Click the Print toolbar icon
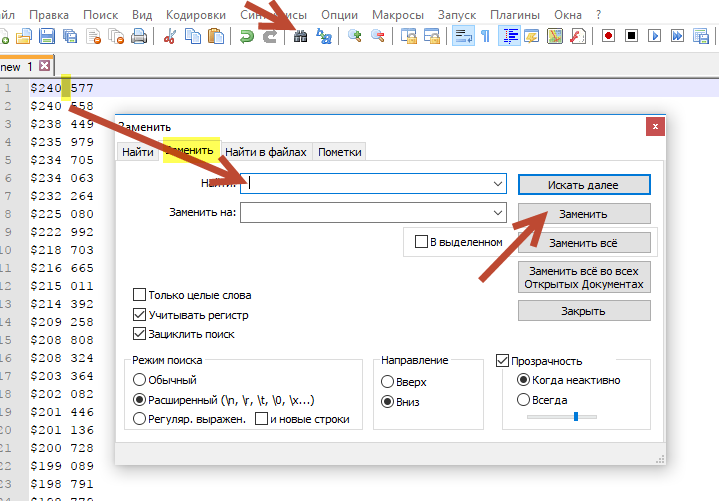The width and height of the screenshot is (719, 501). [139, 36]
